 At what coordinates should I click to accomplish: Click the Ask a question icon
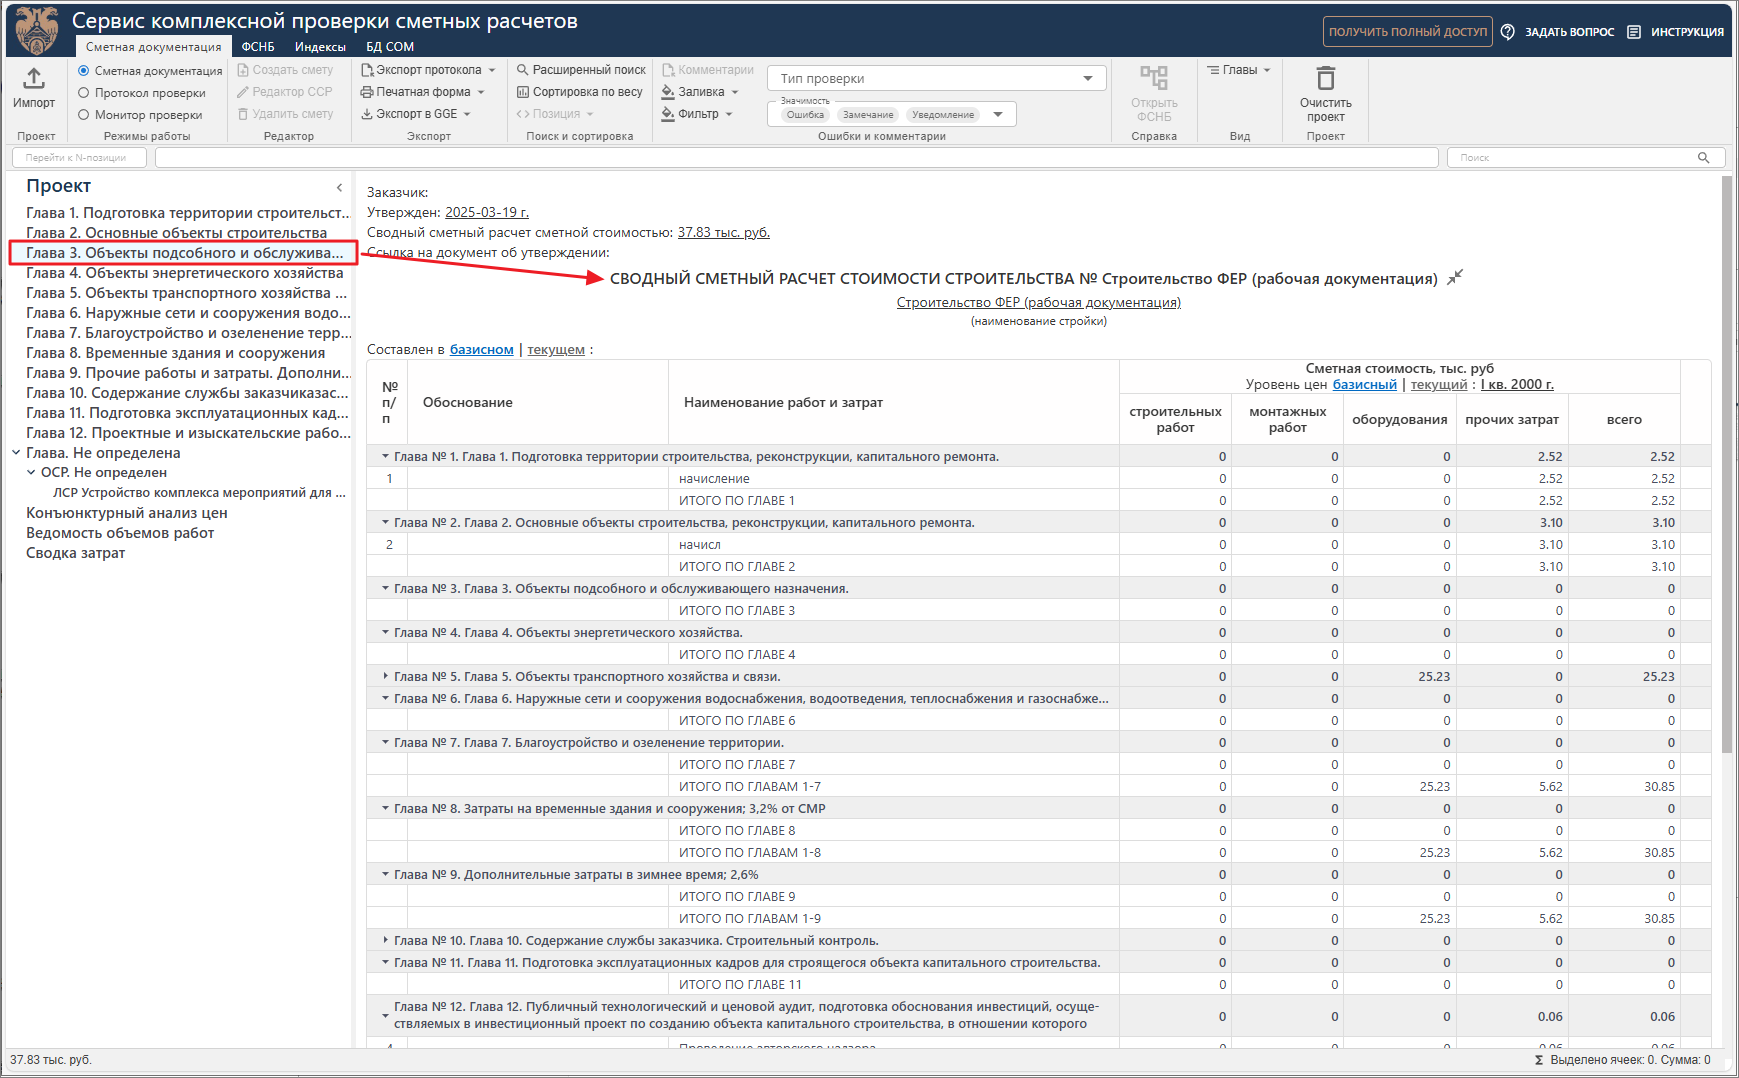click(1508, 32)
